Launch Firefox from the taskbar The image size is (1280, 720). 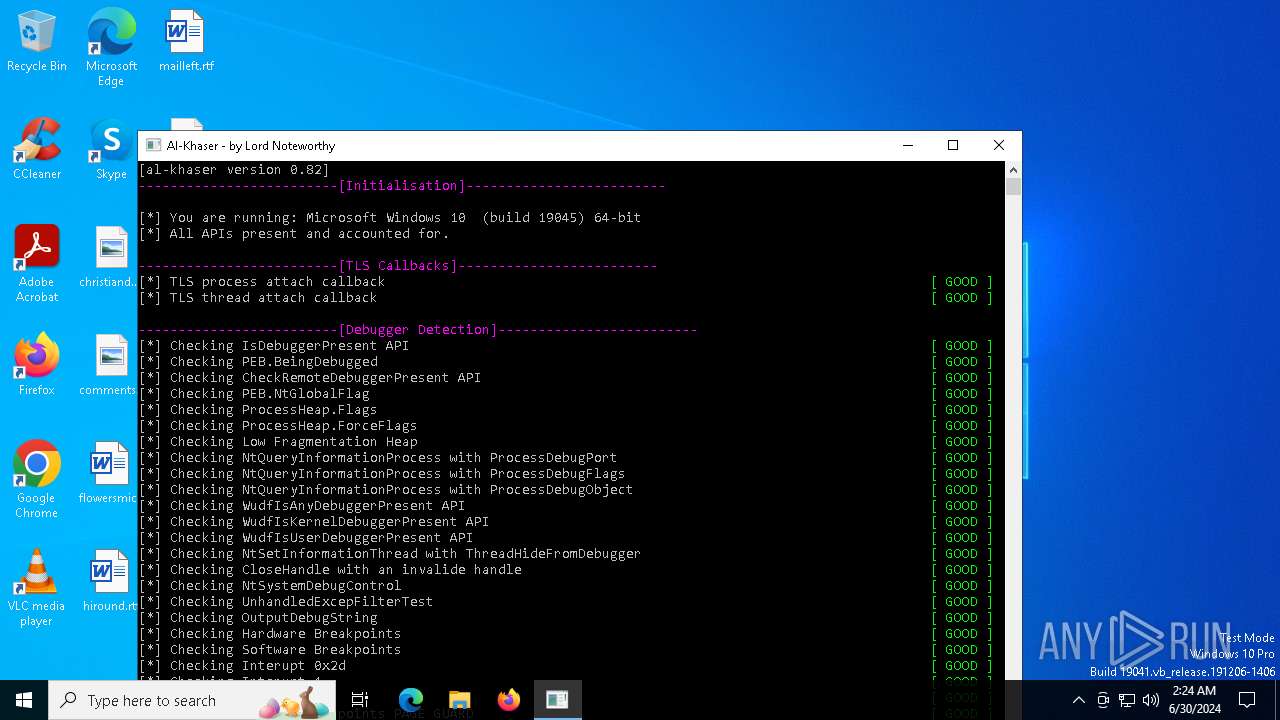coord(509,700)
